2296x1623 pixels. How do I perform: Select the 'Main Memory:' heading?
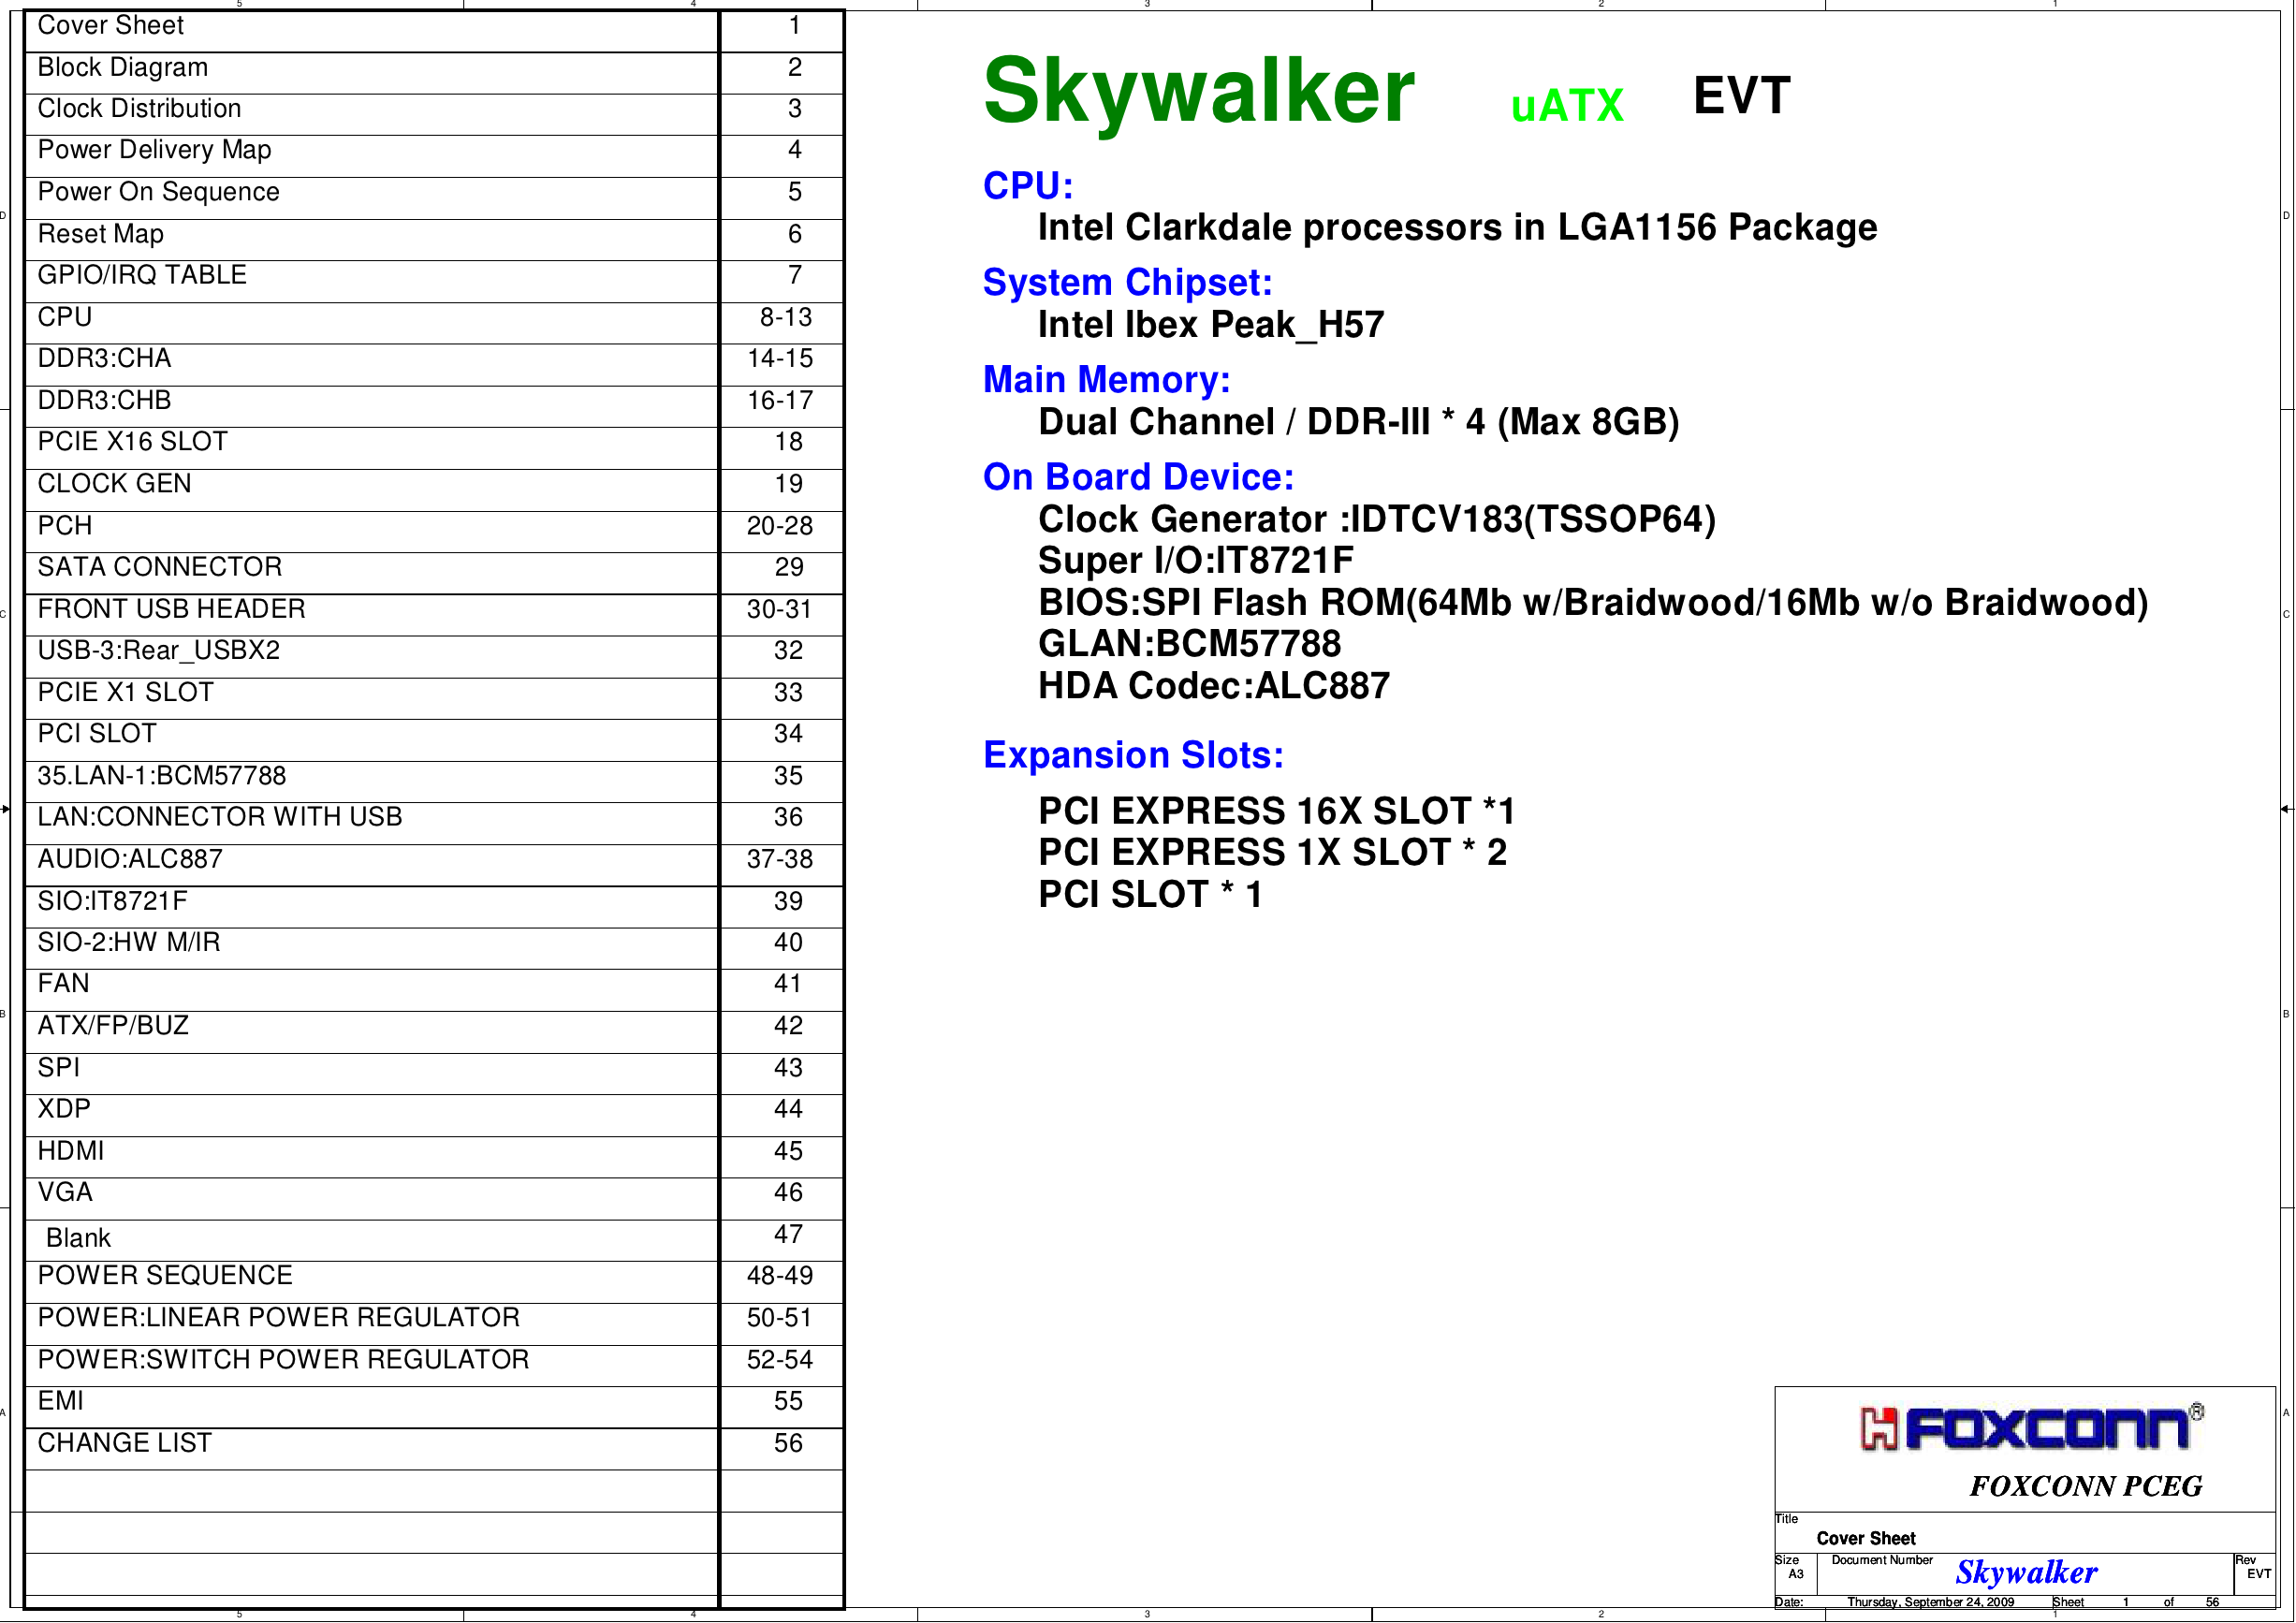click(x=1106, y=380)
